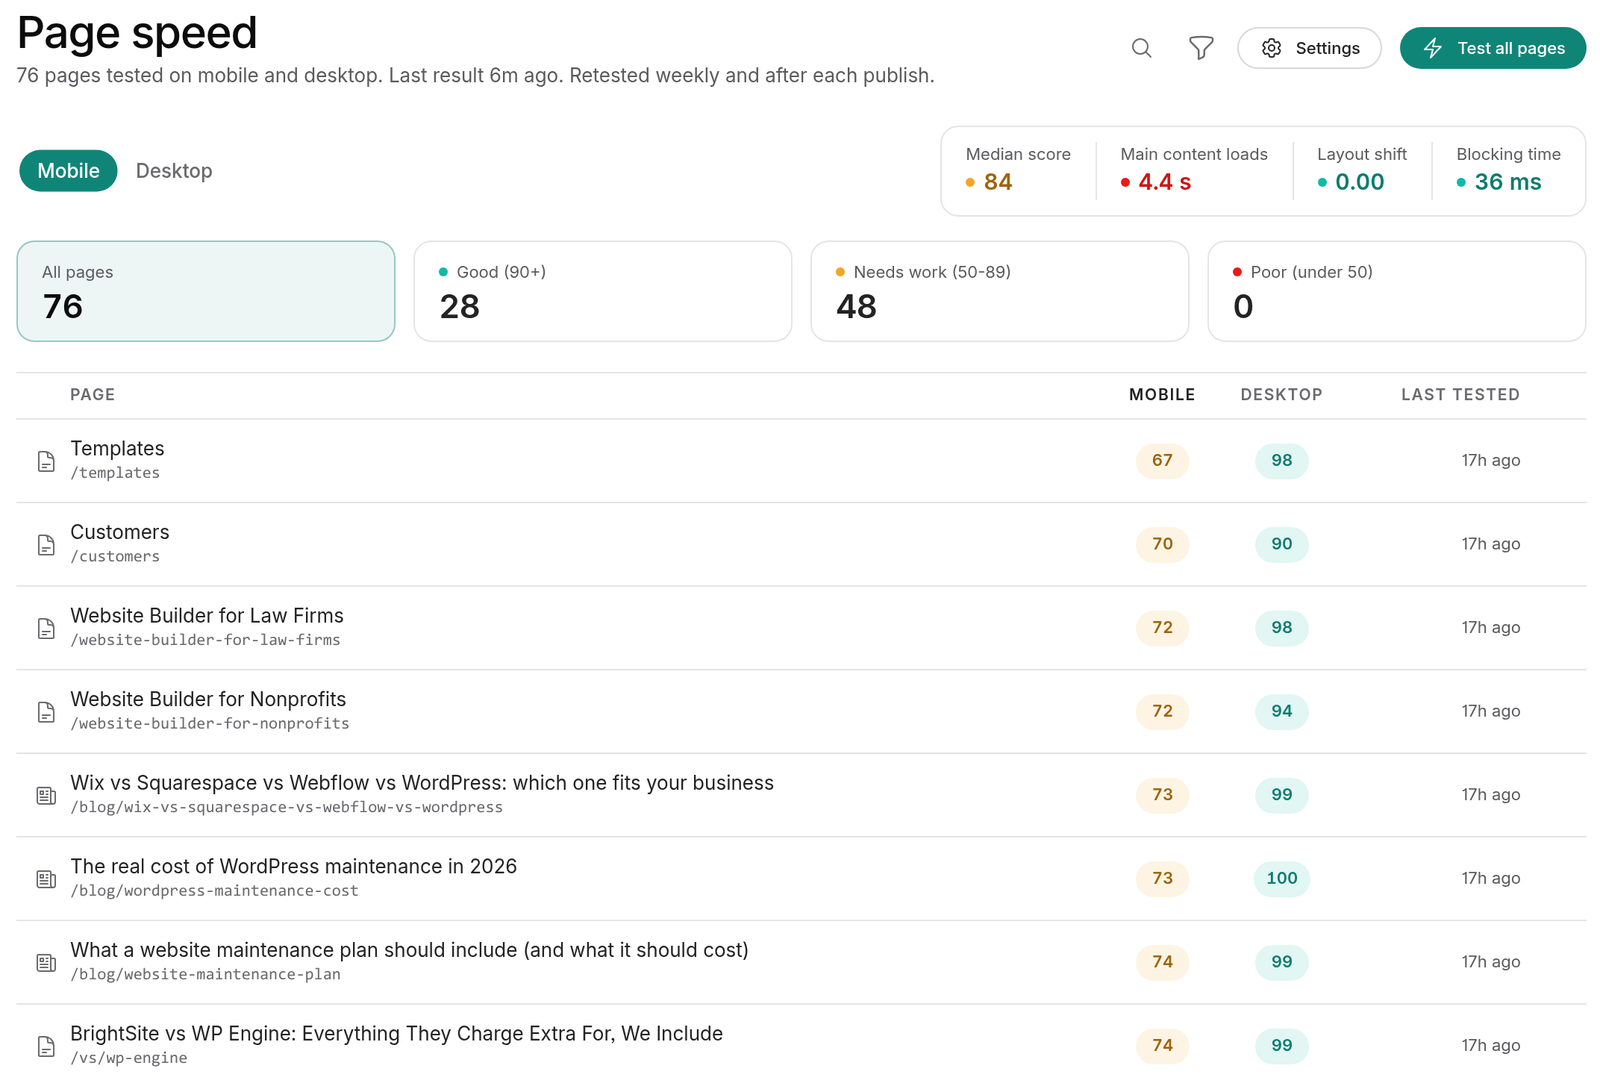Image resolution: width=1600 pixels, height=1087 pixels.
Task: Click the blog icon for website maintenance plan post
Action: 46,962
